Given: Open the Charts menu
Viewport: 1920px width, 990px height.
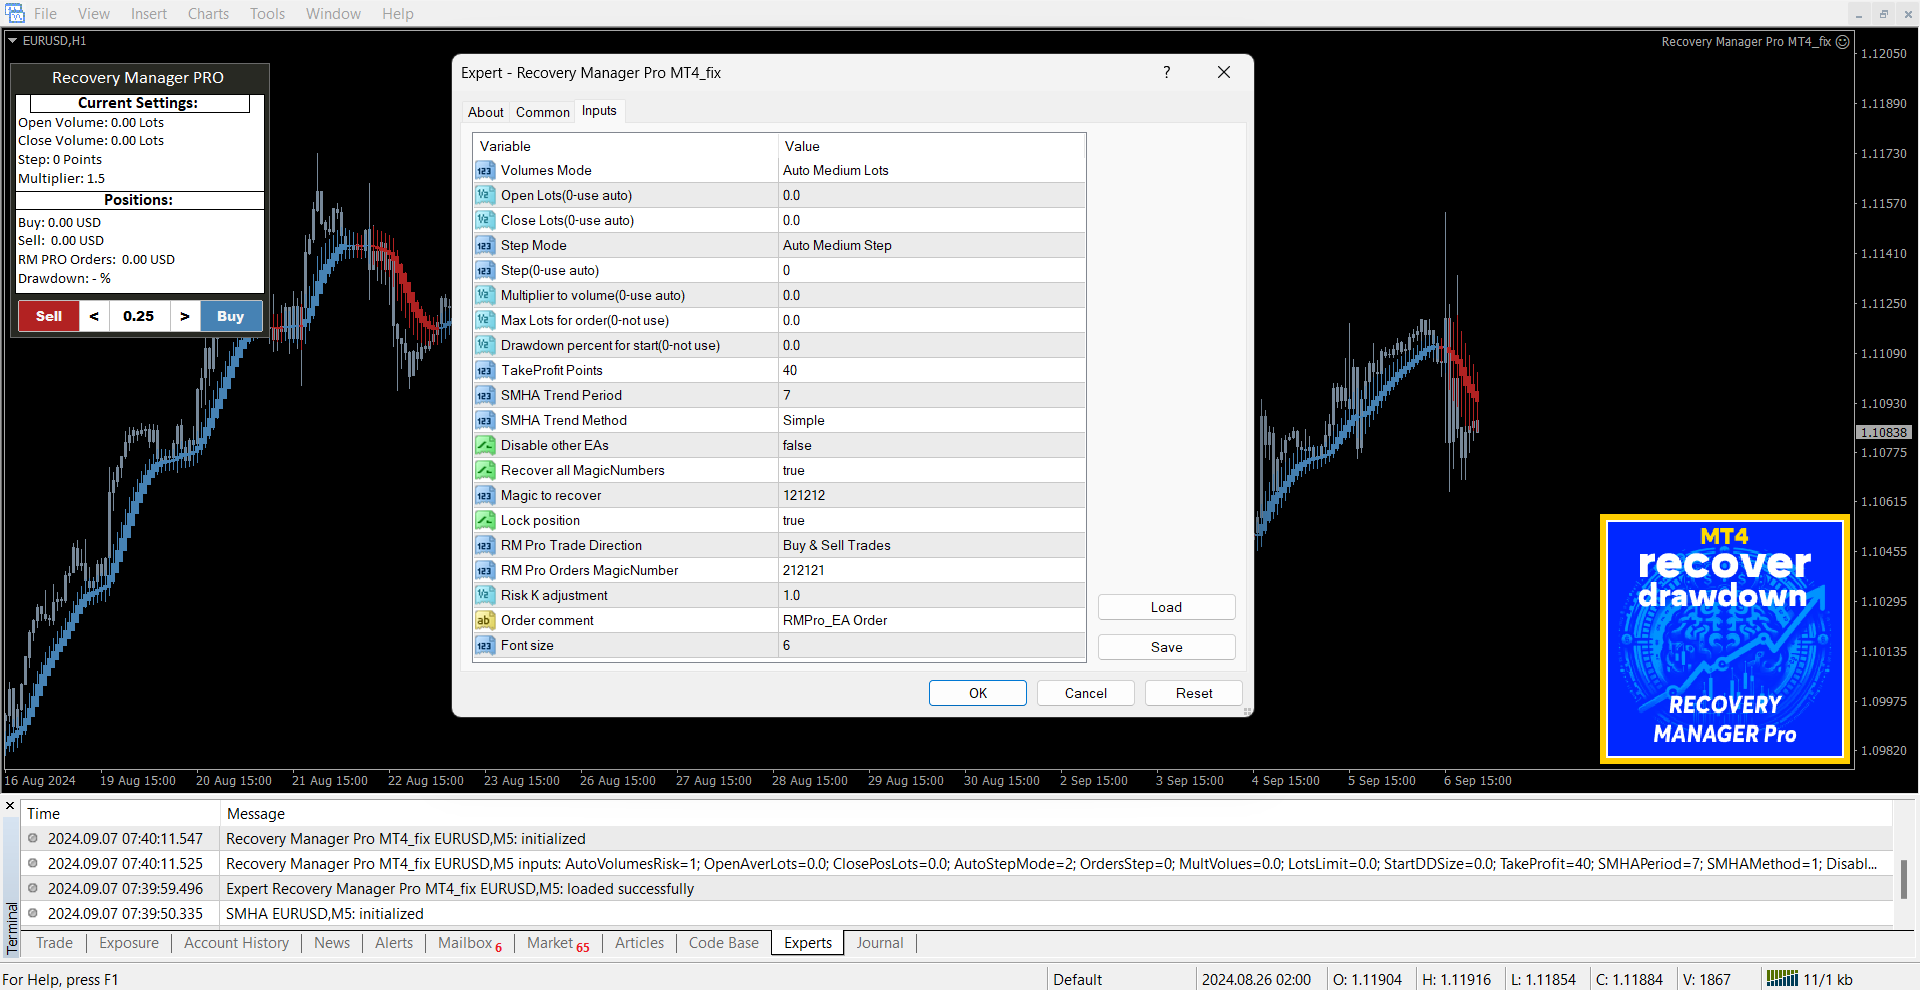Looking at the screenshot, I should [x=208, y=14].
